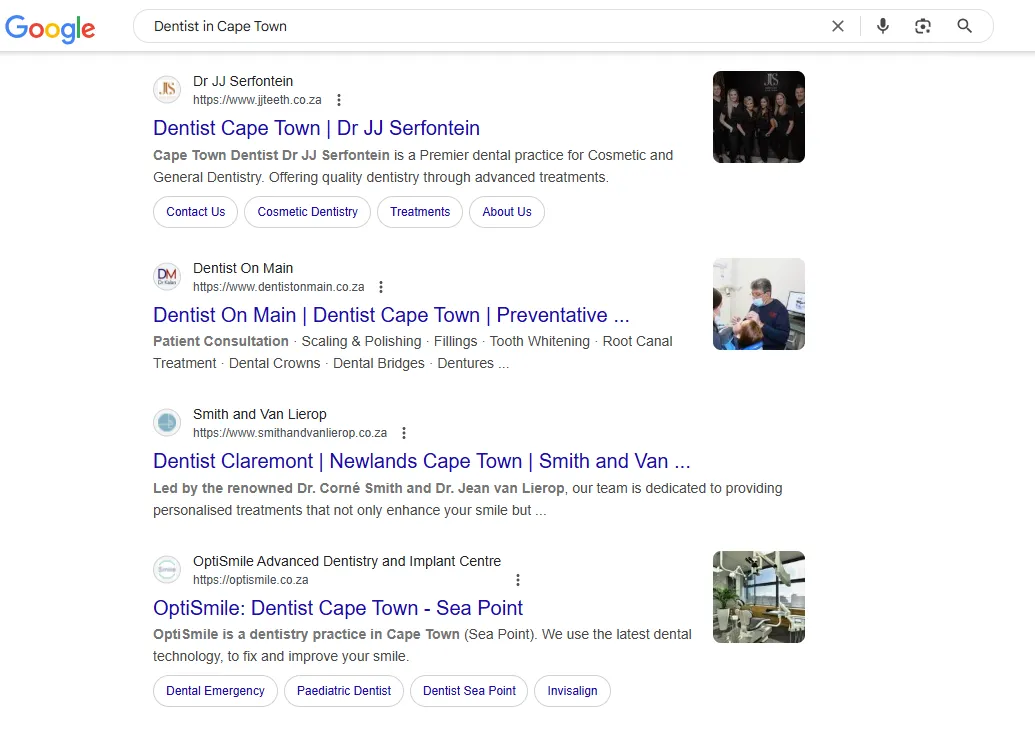Open Dentist Cape Town | Dr JJ Serfontein result
Viewport: 1035px width, 732px height.
tap(316, 128)
